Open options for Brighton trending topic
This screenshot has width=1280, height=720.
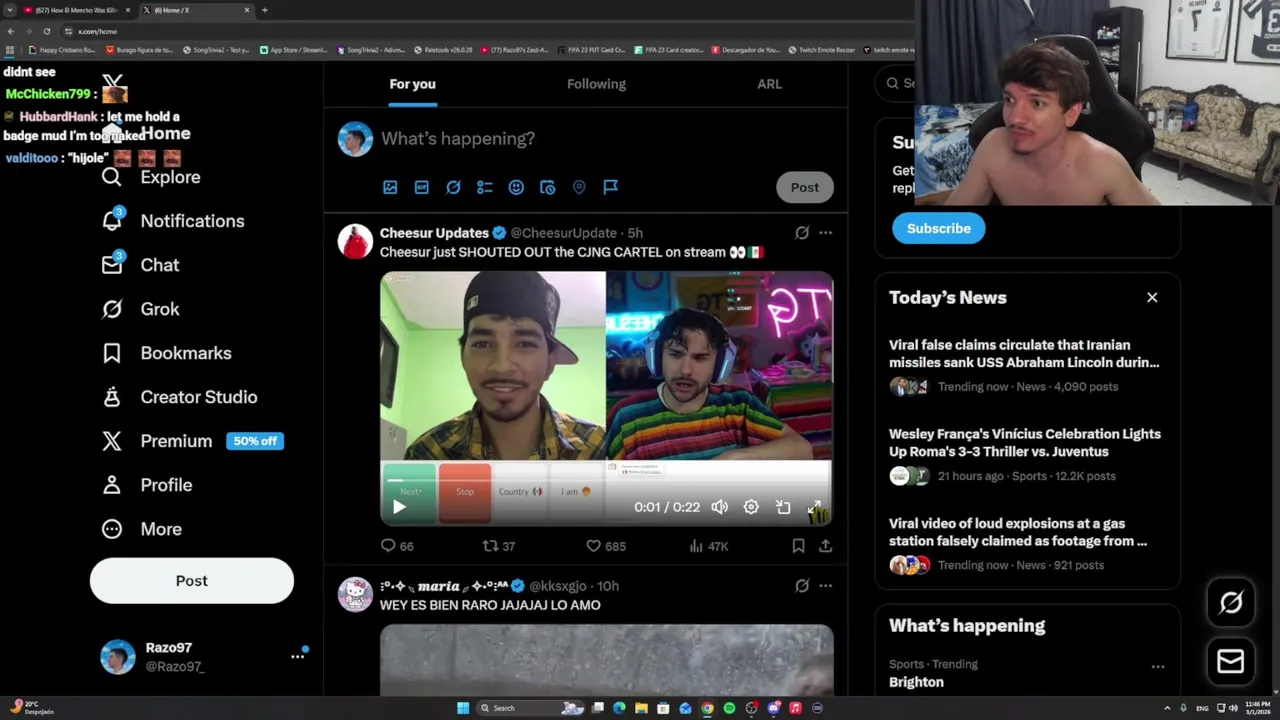pyautogui.click(x=1158, y=667)
